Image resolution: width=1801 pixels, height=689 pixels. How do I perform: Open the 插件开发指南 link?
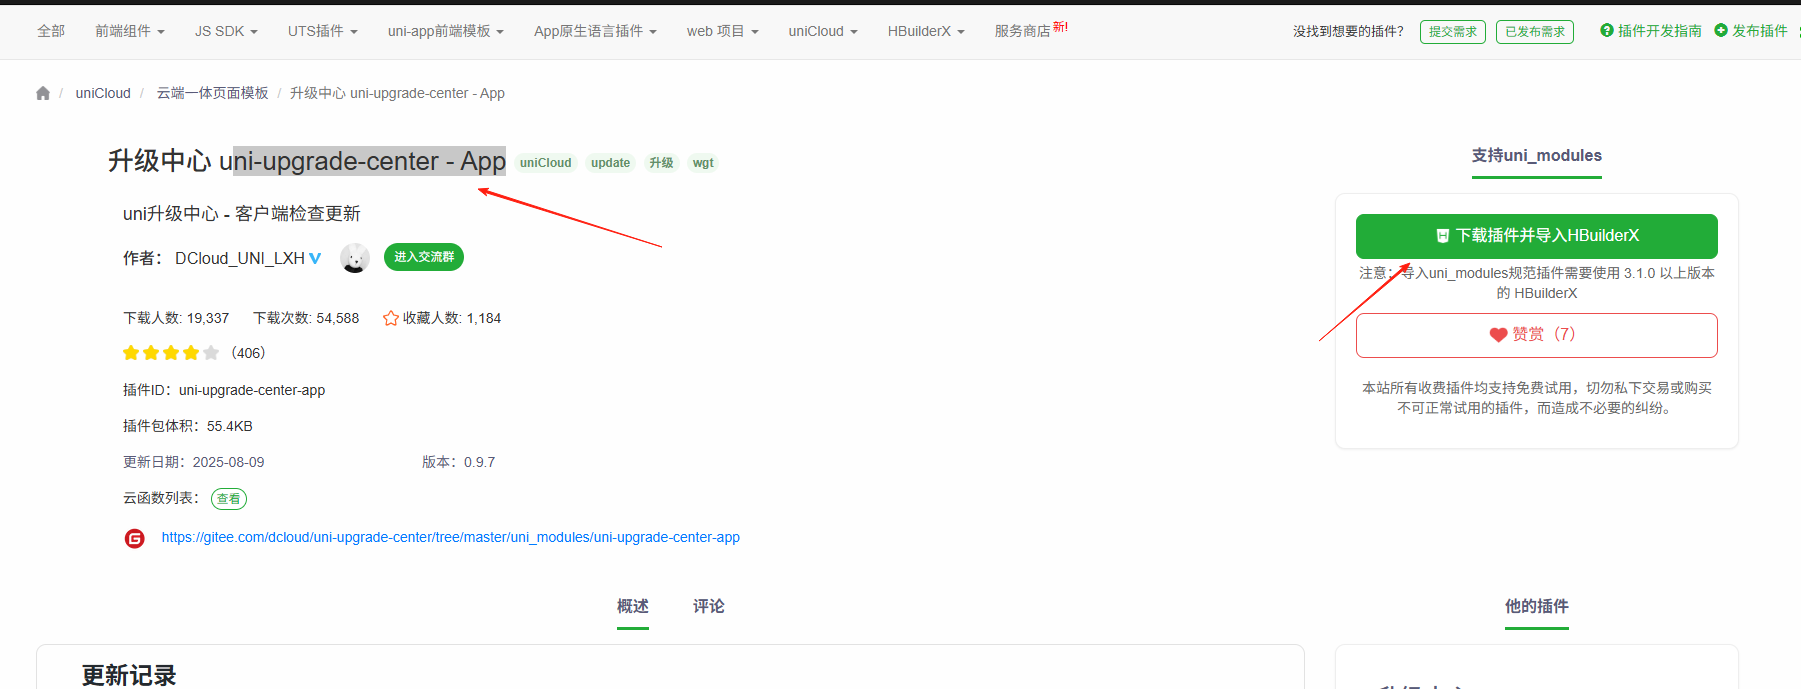(1659, 31)
